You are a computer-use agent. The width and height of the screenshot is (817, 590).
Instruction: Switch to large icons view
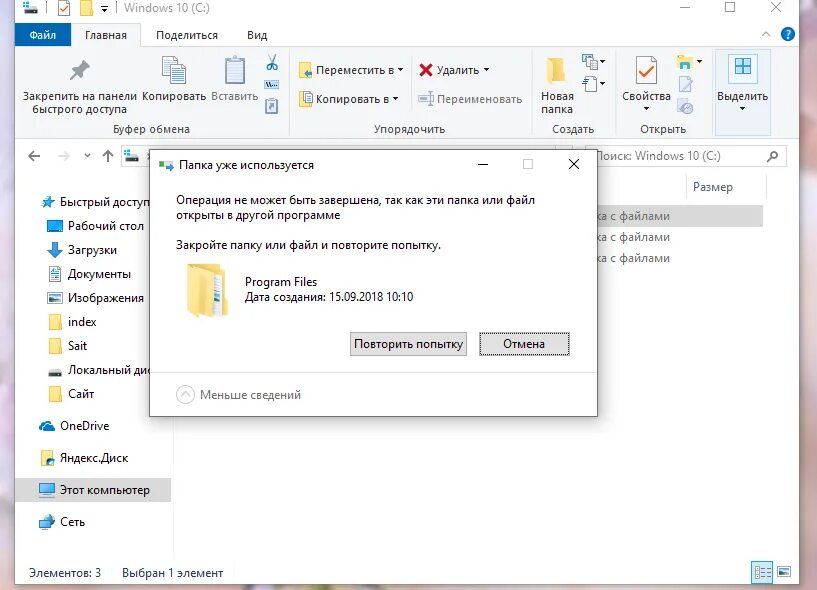click(x=784, y=572)
